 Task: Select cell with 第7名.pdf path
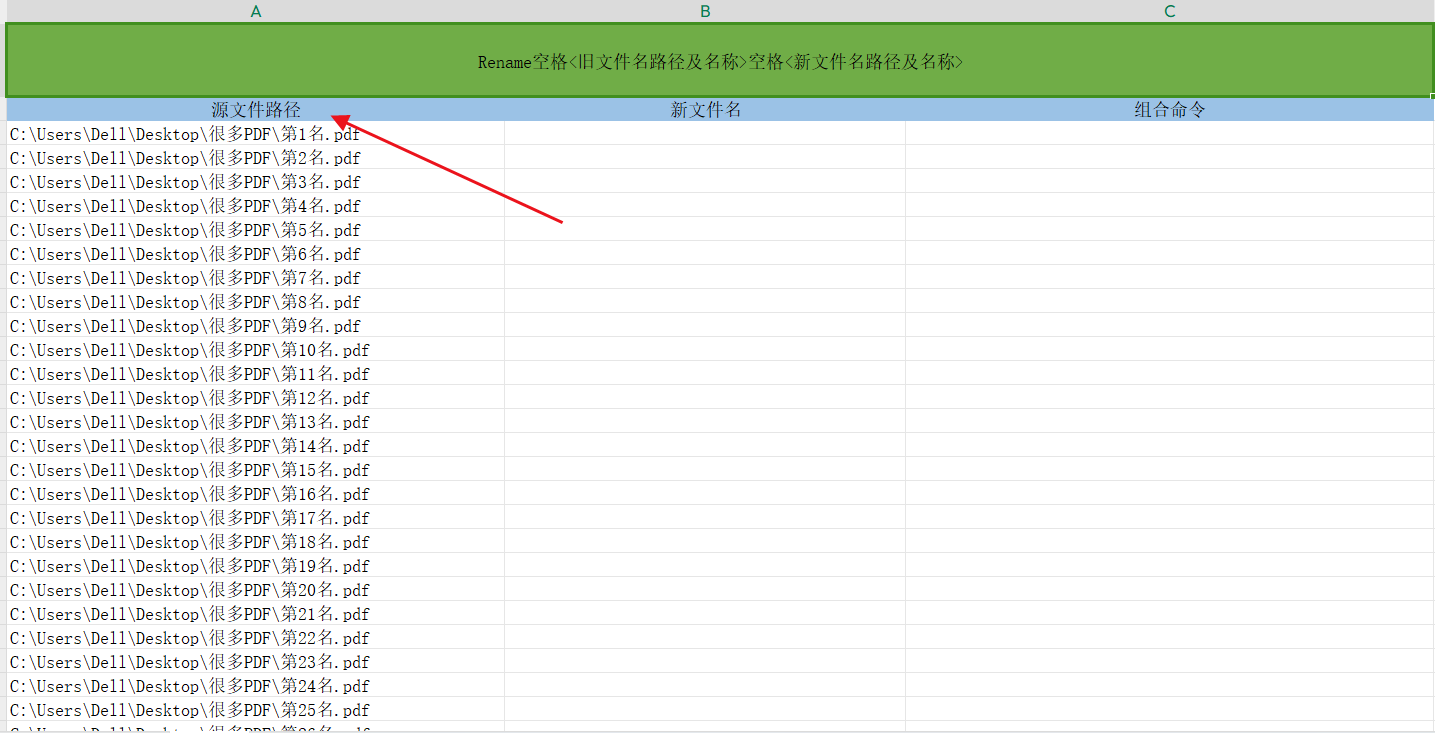click(x=256, y=277)
